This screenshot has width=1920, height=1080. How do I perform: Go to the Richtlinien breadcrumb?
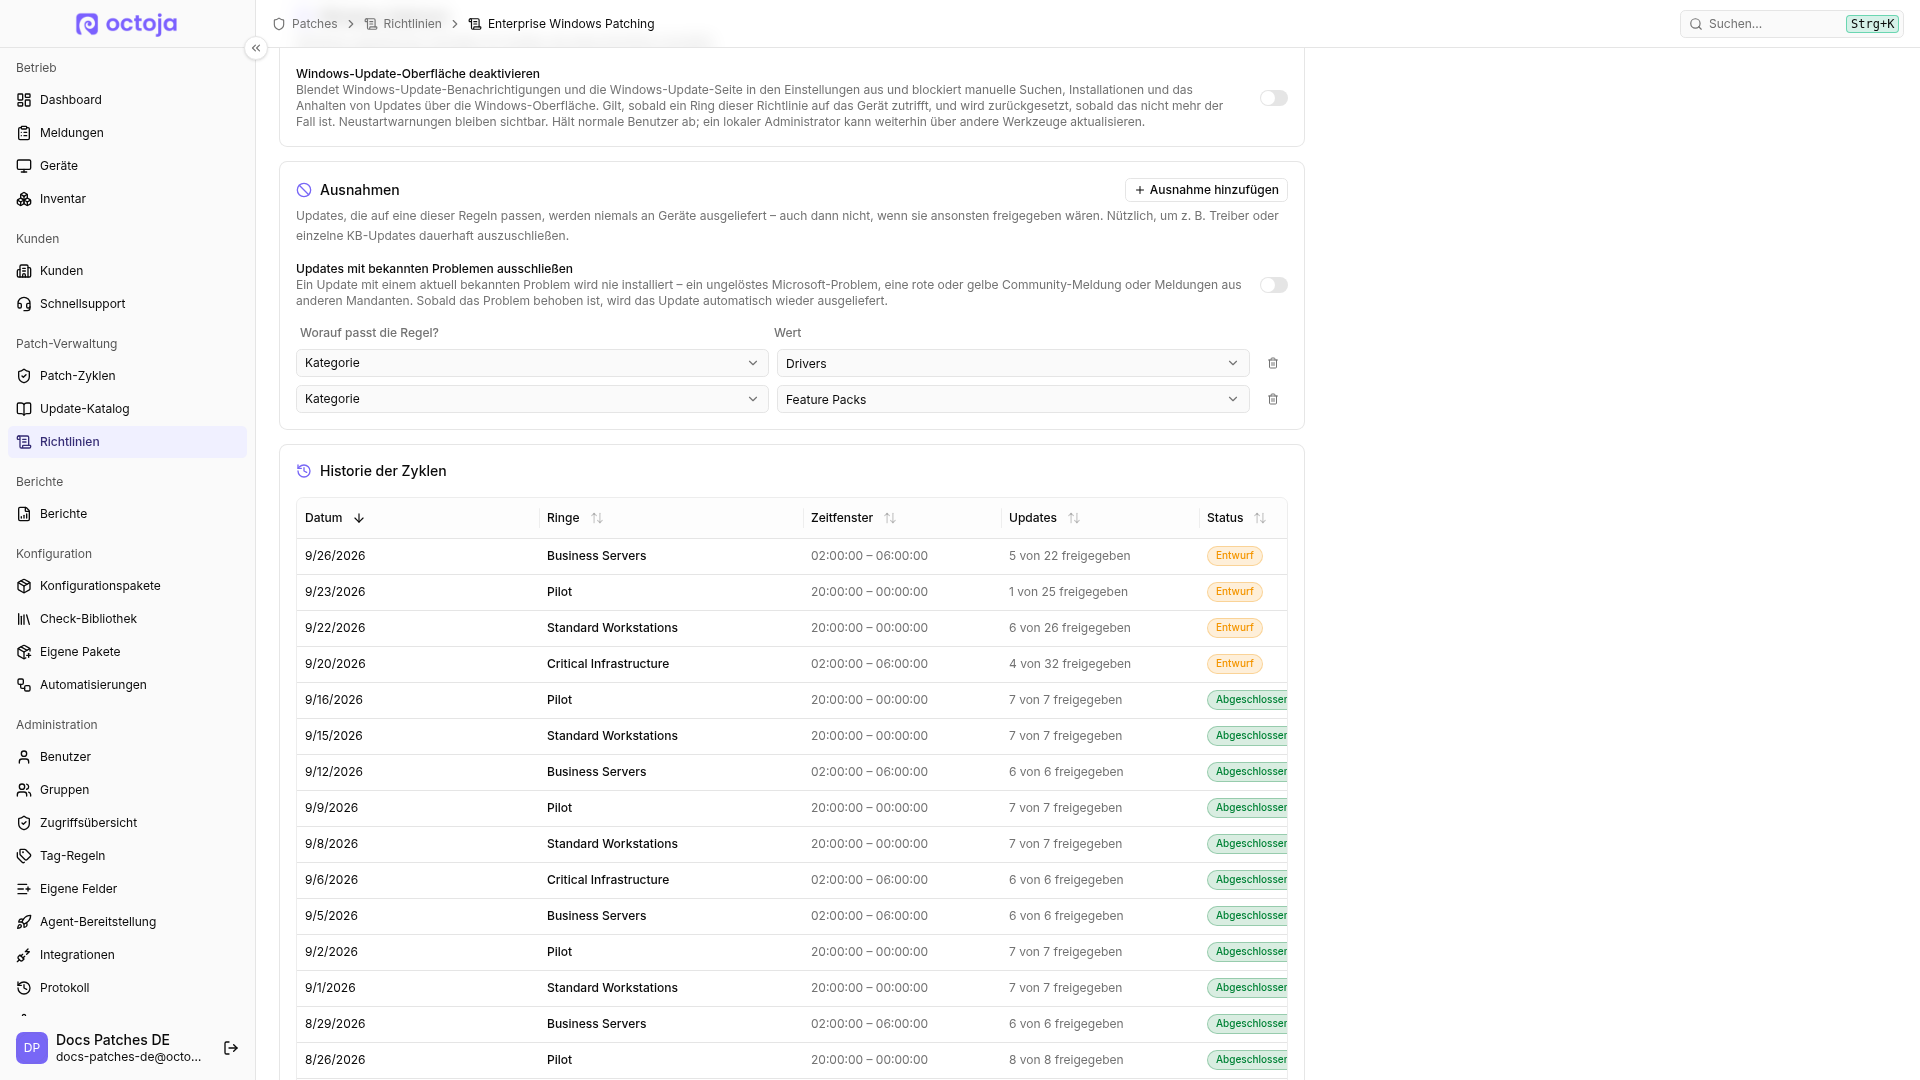(x=403, y=24)
